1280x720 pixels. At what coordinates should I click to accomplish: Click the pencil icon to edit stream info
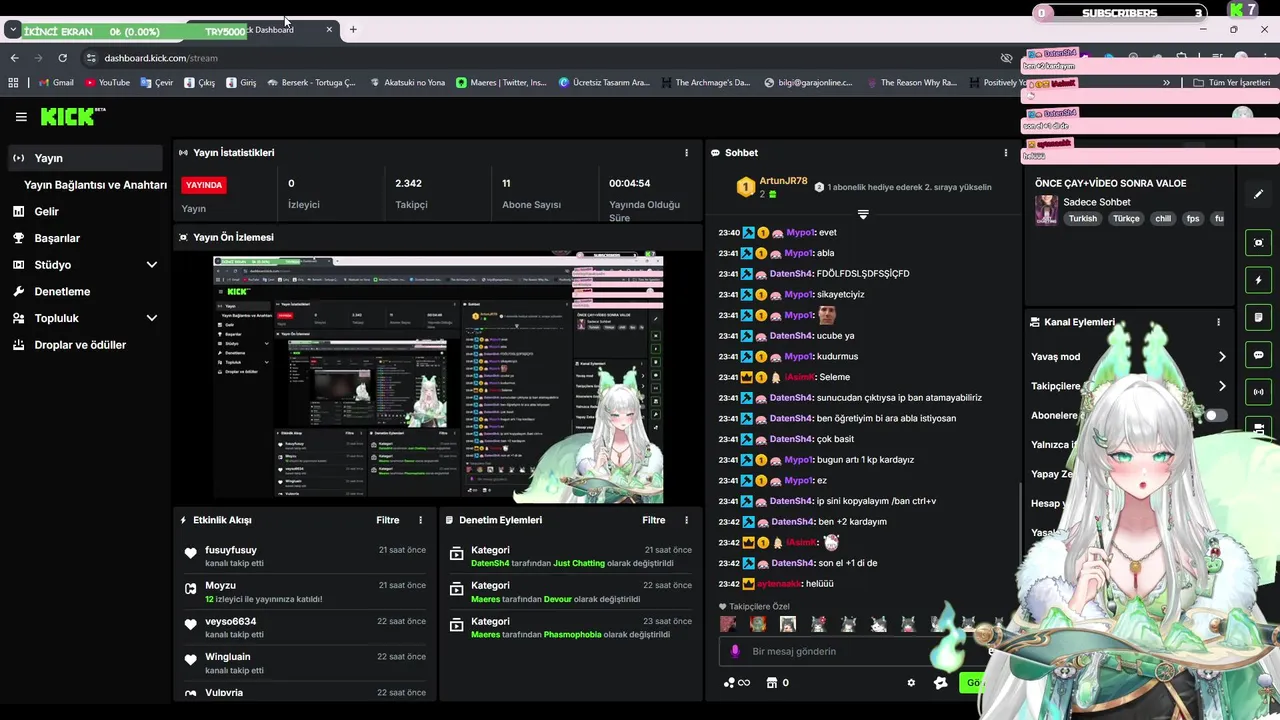click(x=1258, y=194)
